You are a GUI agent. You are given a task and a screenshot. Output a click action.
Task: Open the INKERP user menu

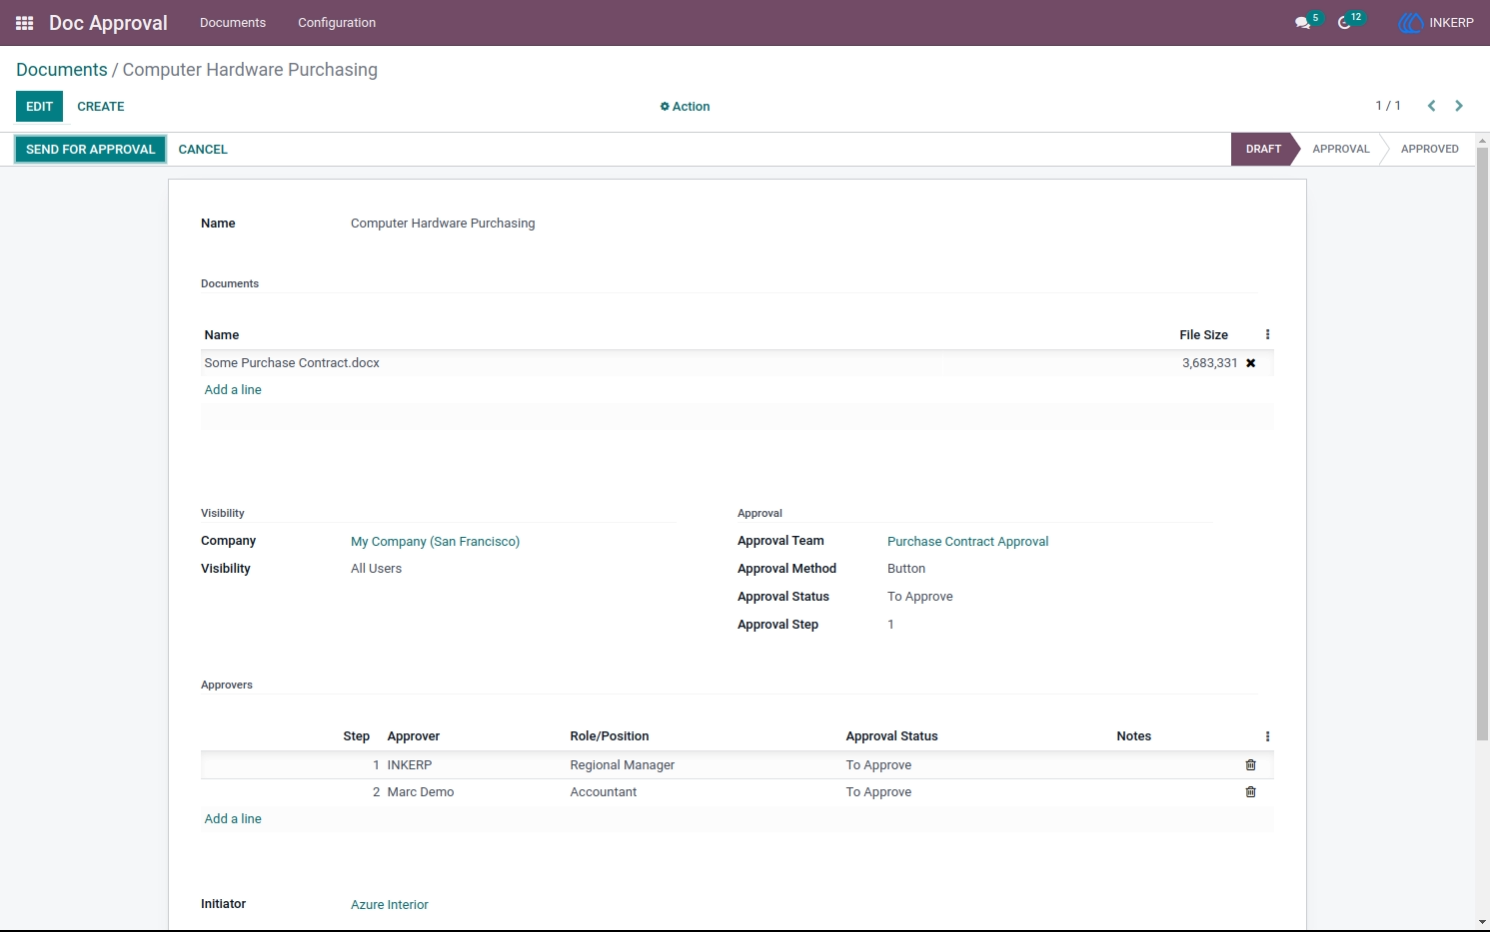click(x=1436, y=22)
